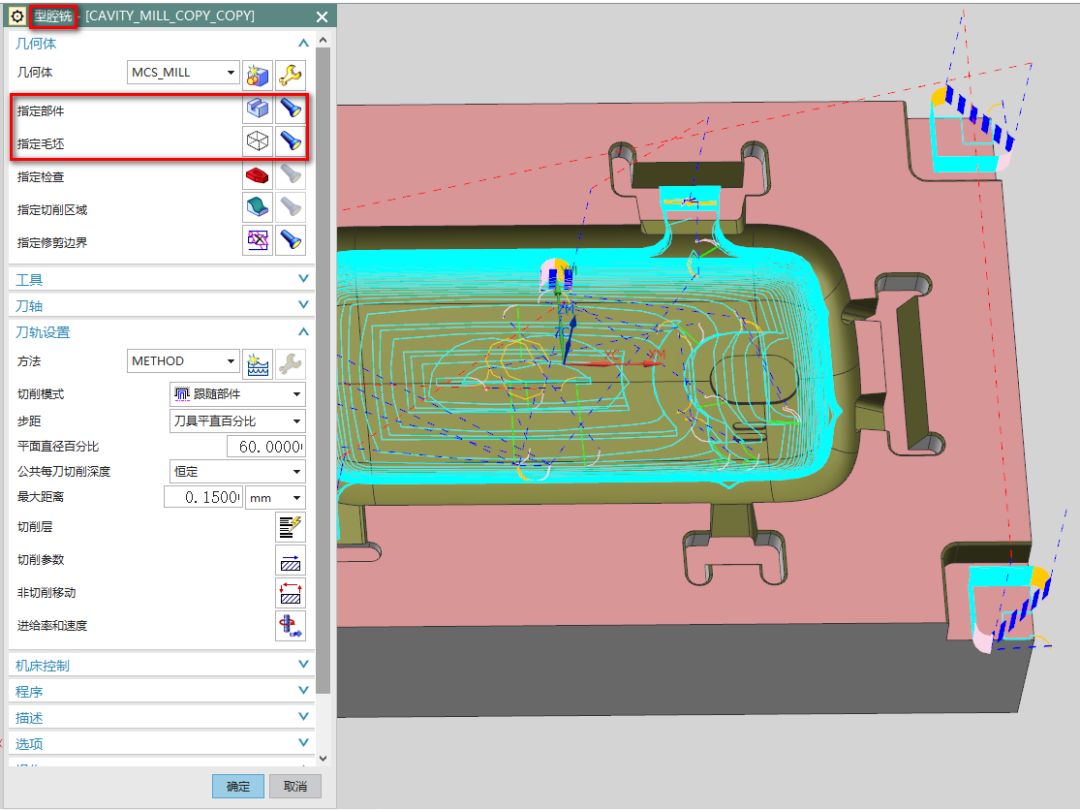Open the Feeds and Speeds (进给率和速度) icon
Screen dimensions: 1080x810
pos(290,626)
